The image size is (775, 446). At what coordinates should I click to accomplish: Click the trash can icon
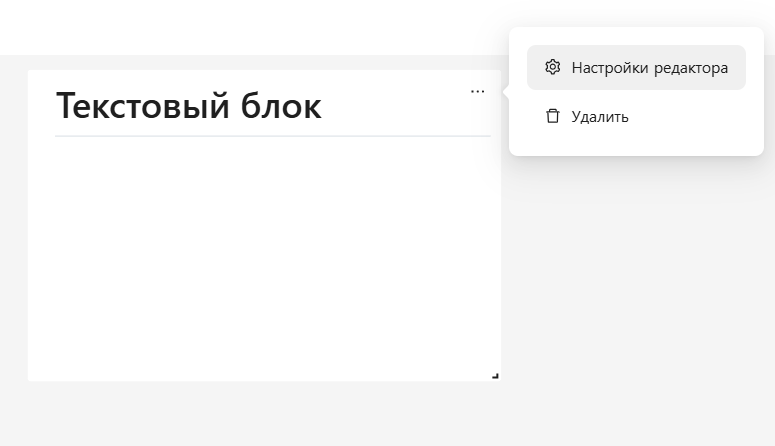coord(552,116)
